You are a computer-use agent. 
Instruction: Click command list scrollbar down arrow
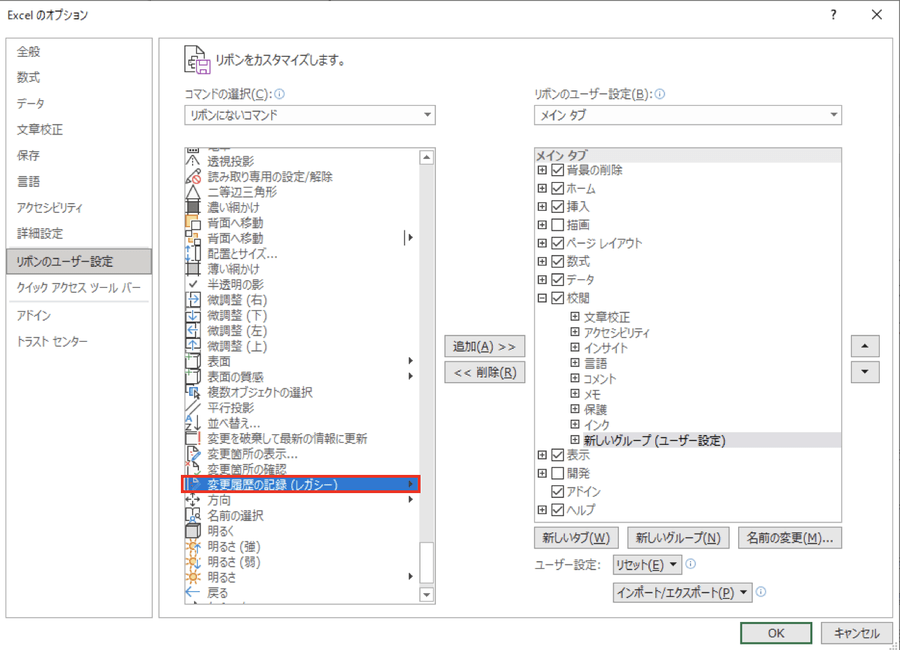pyautogui.click(x=426, y=594)
